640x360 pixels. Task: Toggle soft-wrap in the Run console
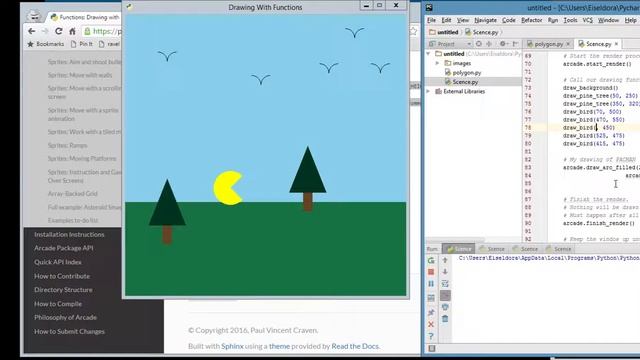tap(445, 284)
